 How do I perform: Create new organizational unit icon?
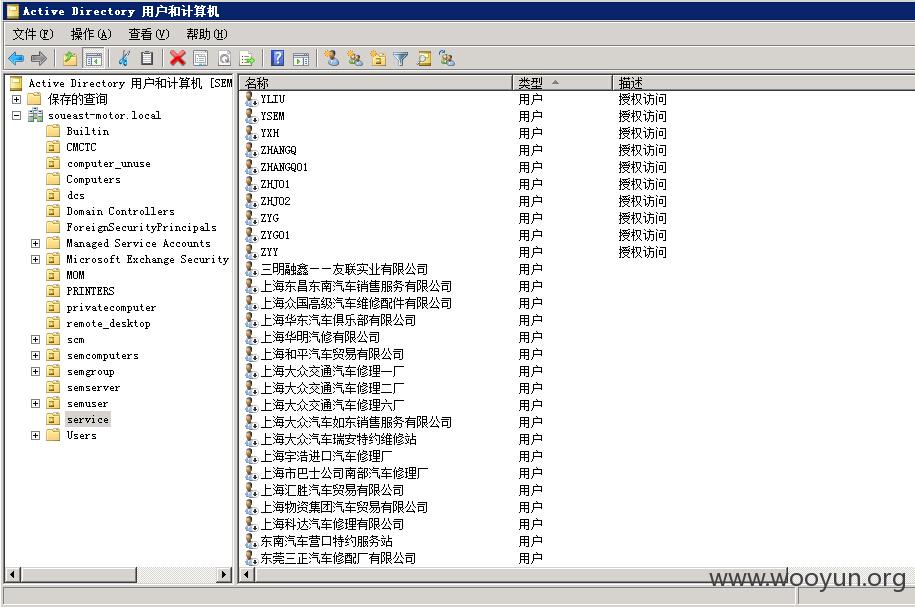(x=378, y=58)
